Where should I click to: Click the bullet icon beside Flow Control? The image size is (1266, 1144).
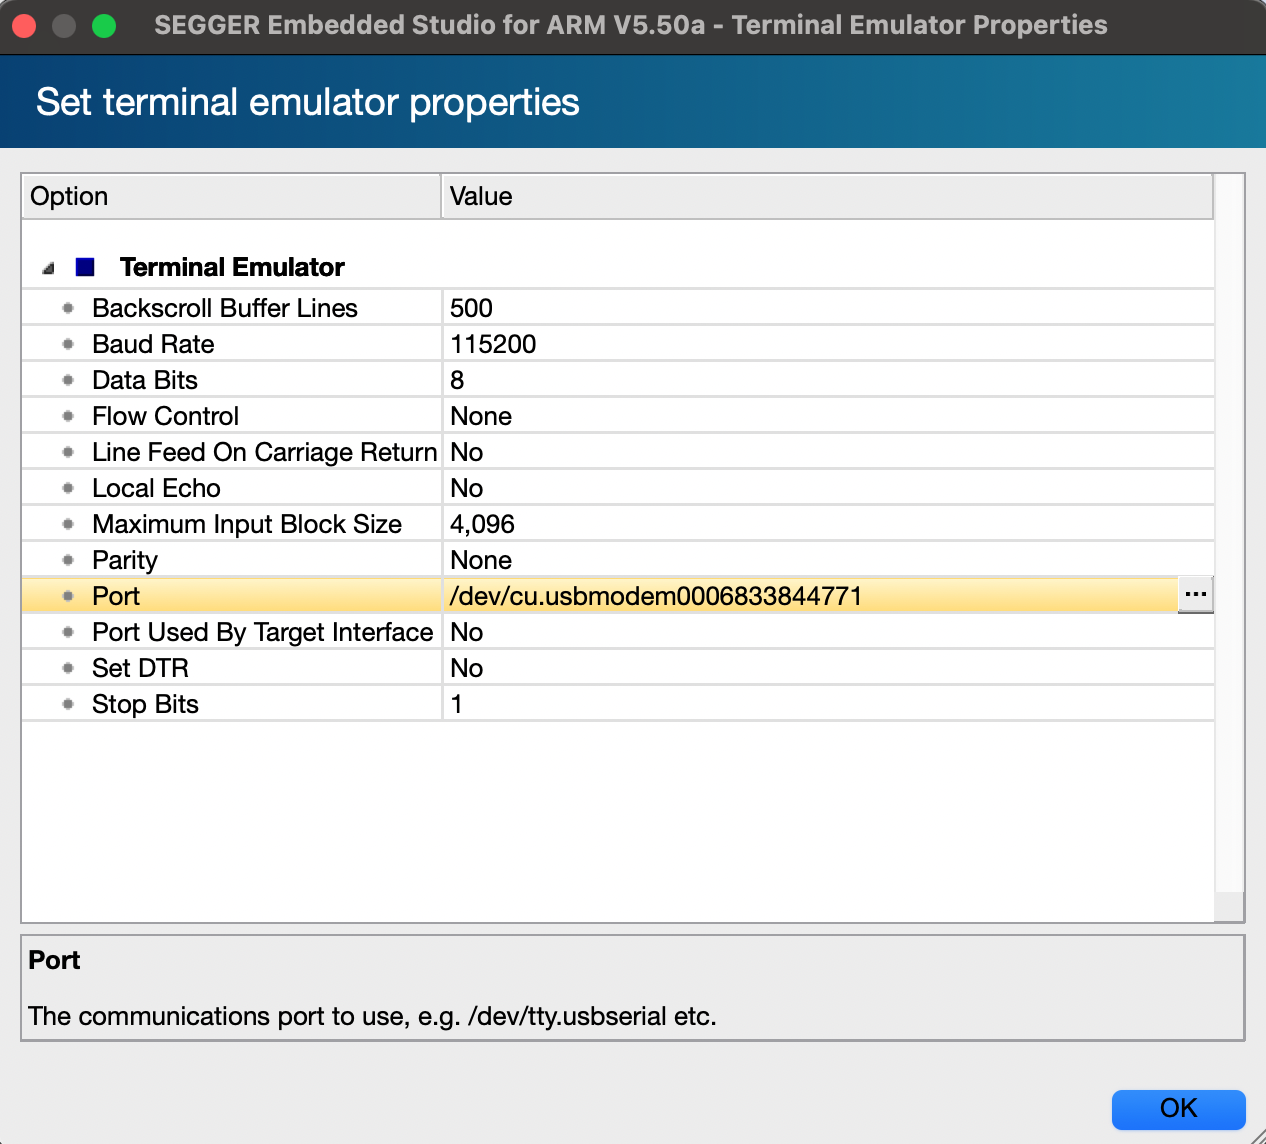(67, 415)
